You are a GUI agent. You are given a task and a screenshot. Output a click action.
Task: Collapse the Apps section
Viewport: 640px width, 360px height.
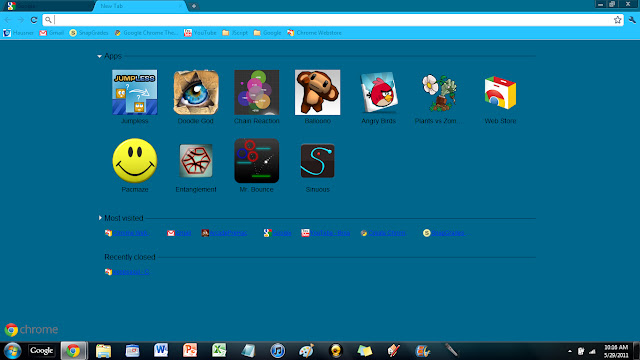[x=100, y=56]
